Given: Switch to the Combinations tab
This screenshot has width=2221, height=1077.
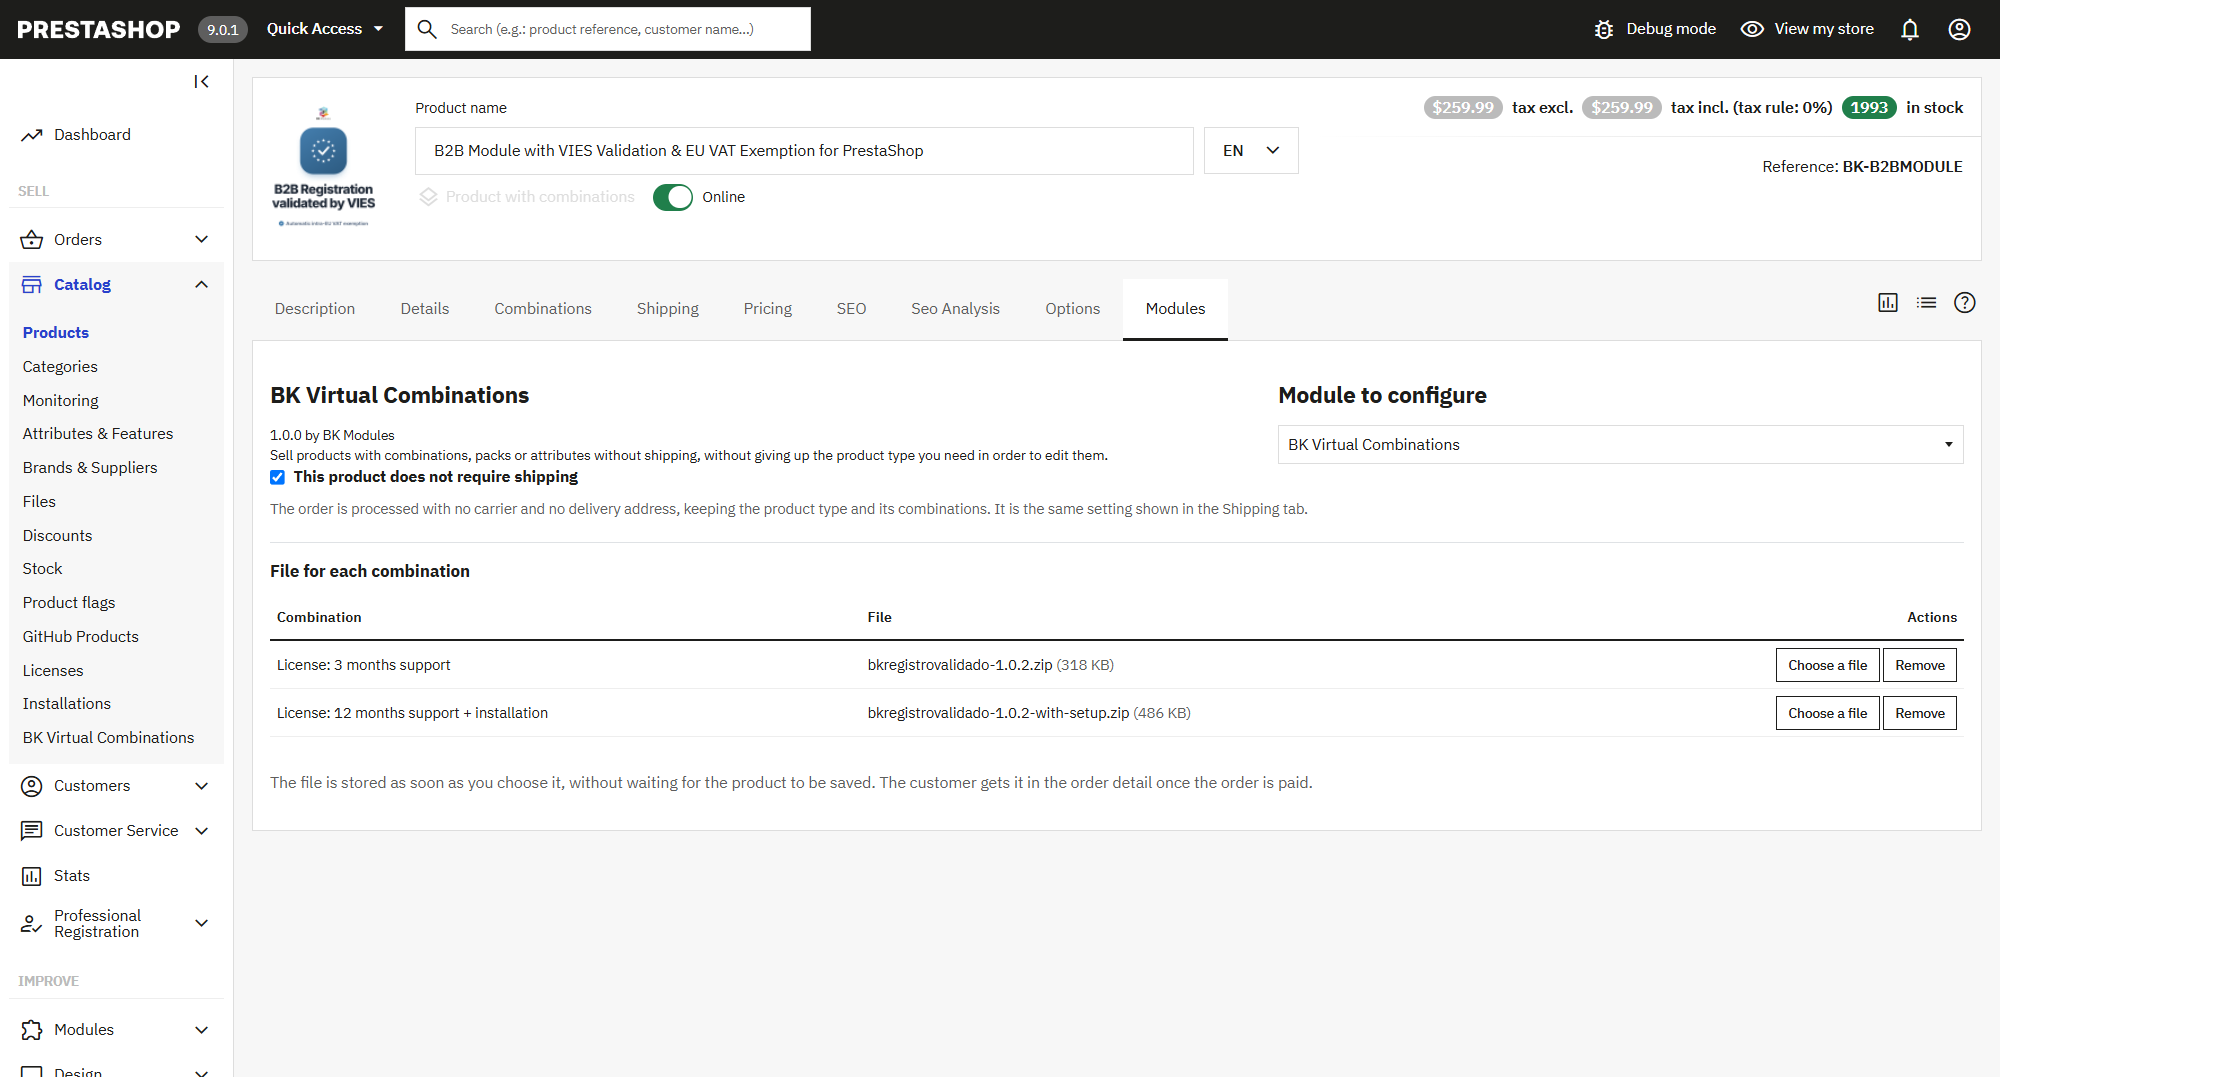Looking at the screenshot, I should 543,309.
